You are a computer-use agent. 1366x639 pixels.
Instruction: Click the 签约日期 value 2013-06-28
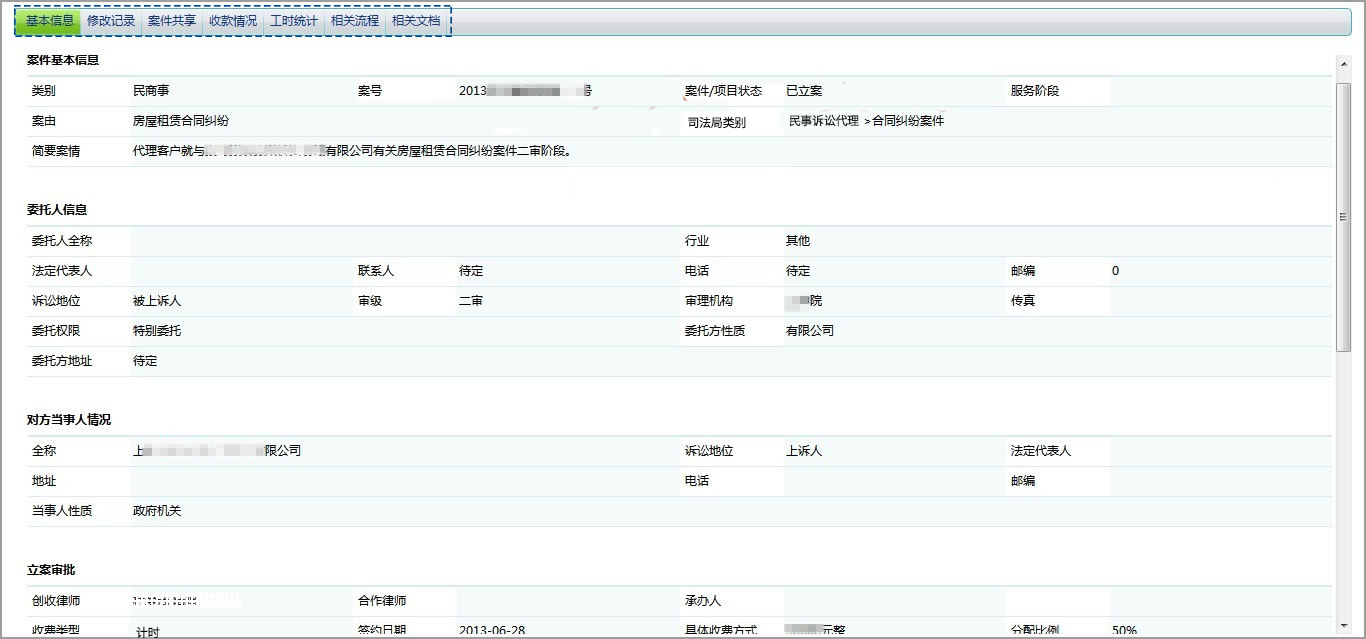492,630
